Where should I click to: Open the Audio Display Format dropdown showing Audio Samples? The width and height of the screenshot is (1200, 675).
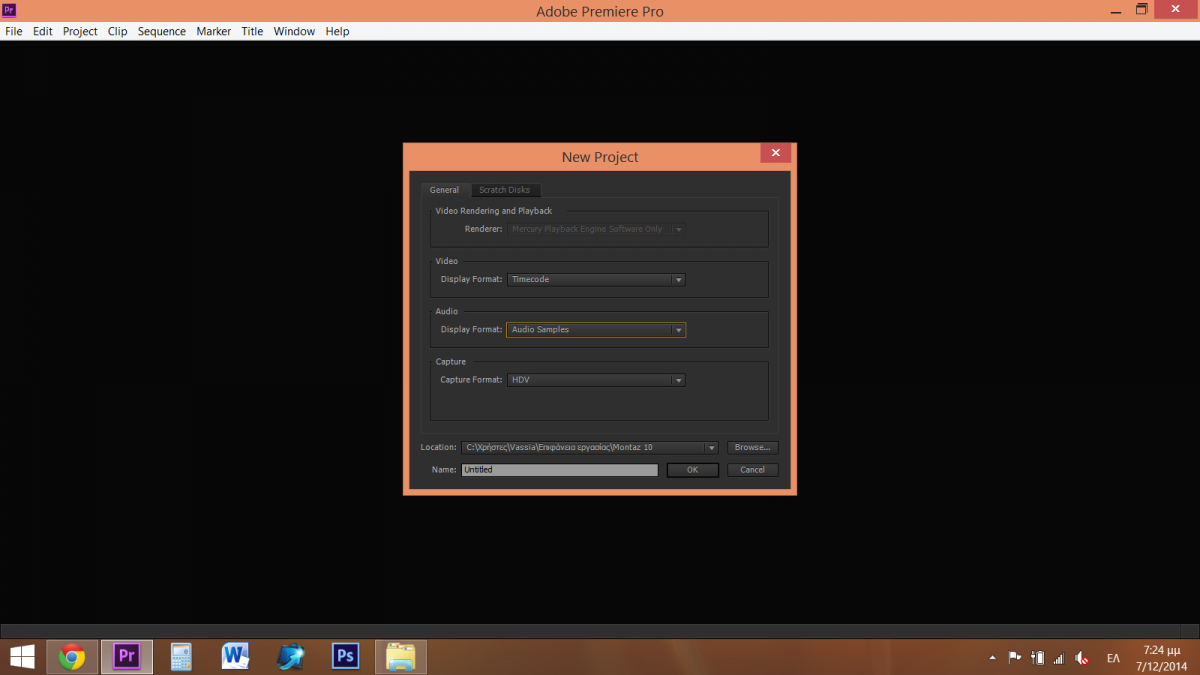[x=596, y=330]
